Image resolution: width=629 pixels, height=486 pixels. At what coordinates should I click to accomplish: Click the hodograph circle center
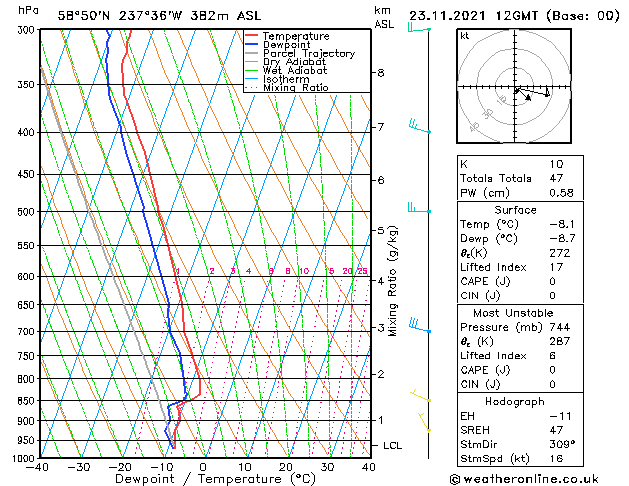point(515,87)
